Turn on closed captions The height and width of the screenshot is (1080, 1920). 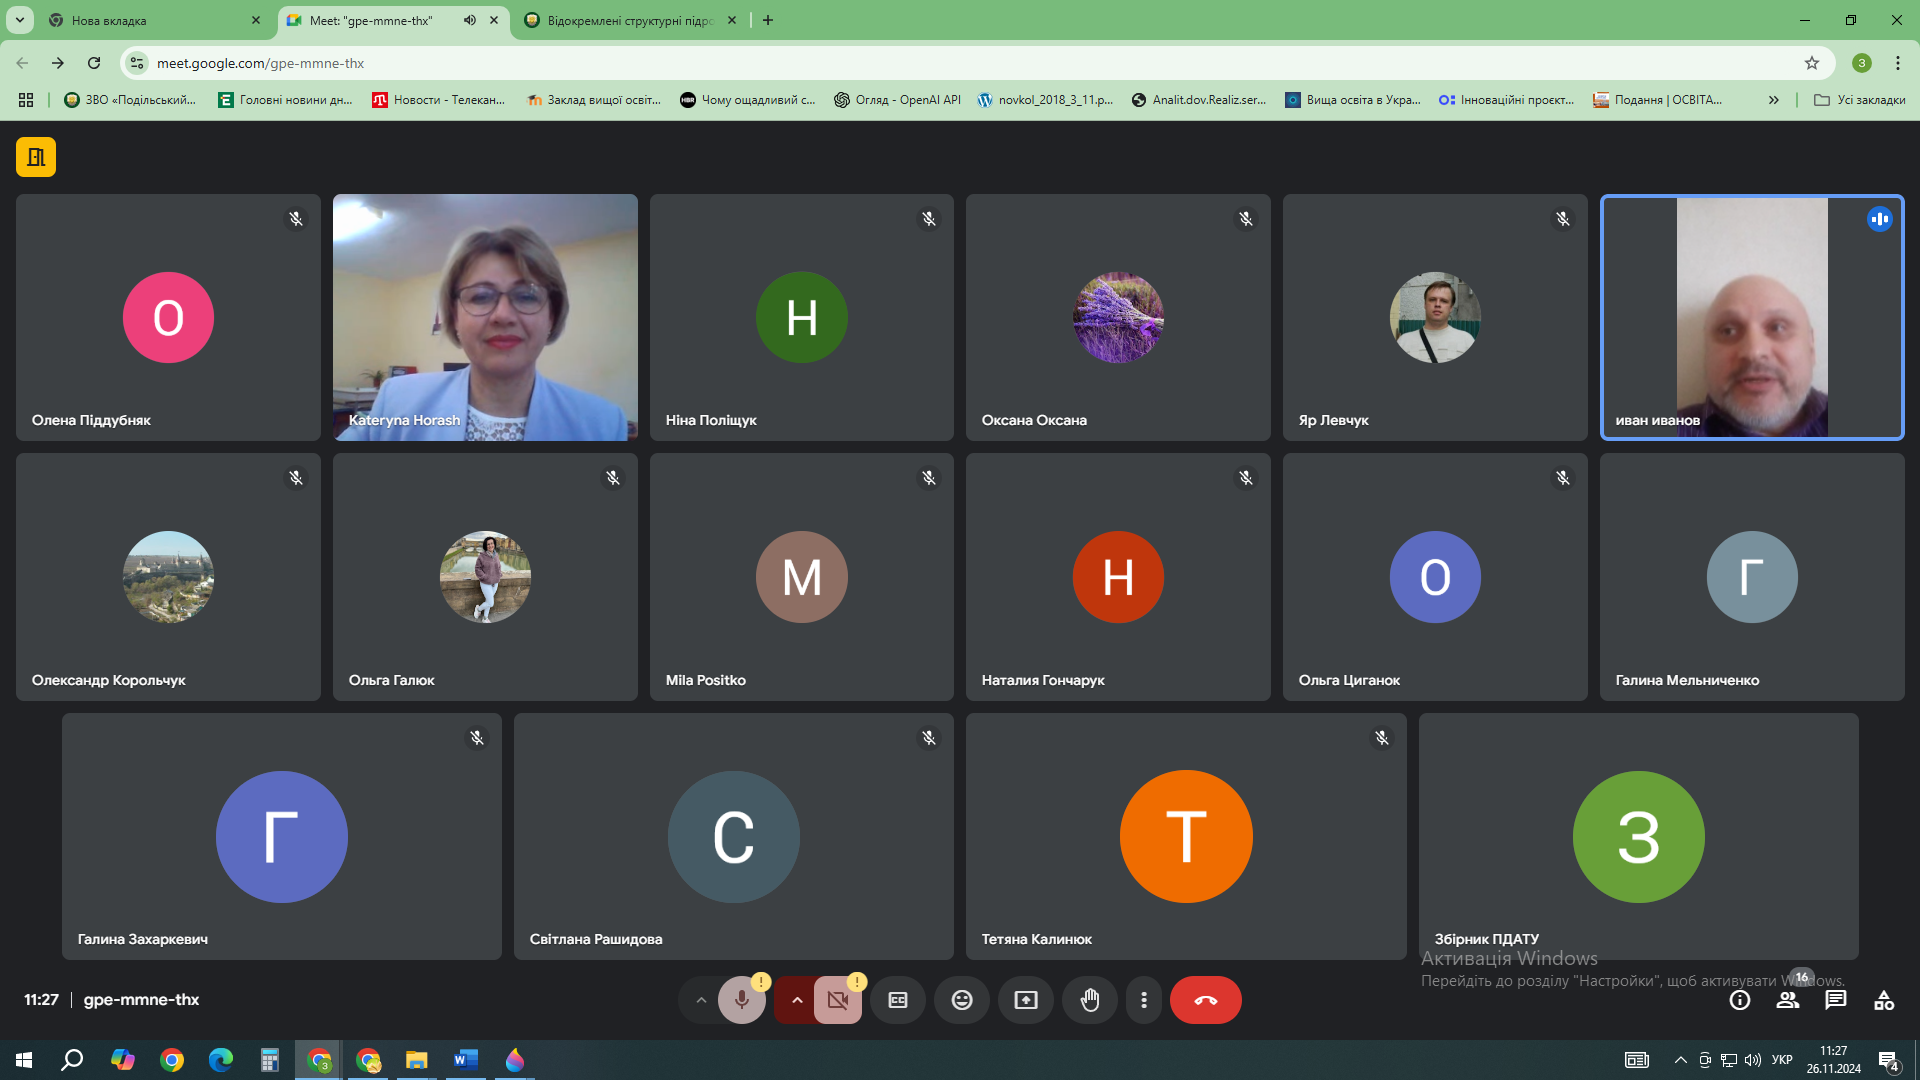click(898, 1000)
